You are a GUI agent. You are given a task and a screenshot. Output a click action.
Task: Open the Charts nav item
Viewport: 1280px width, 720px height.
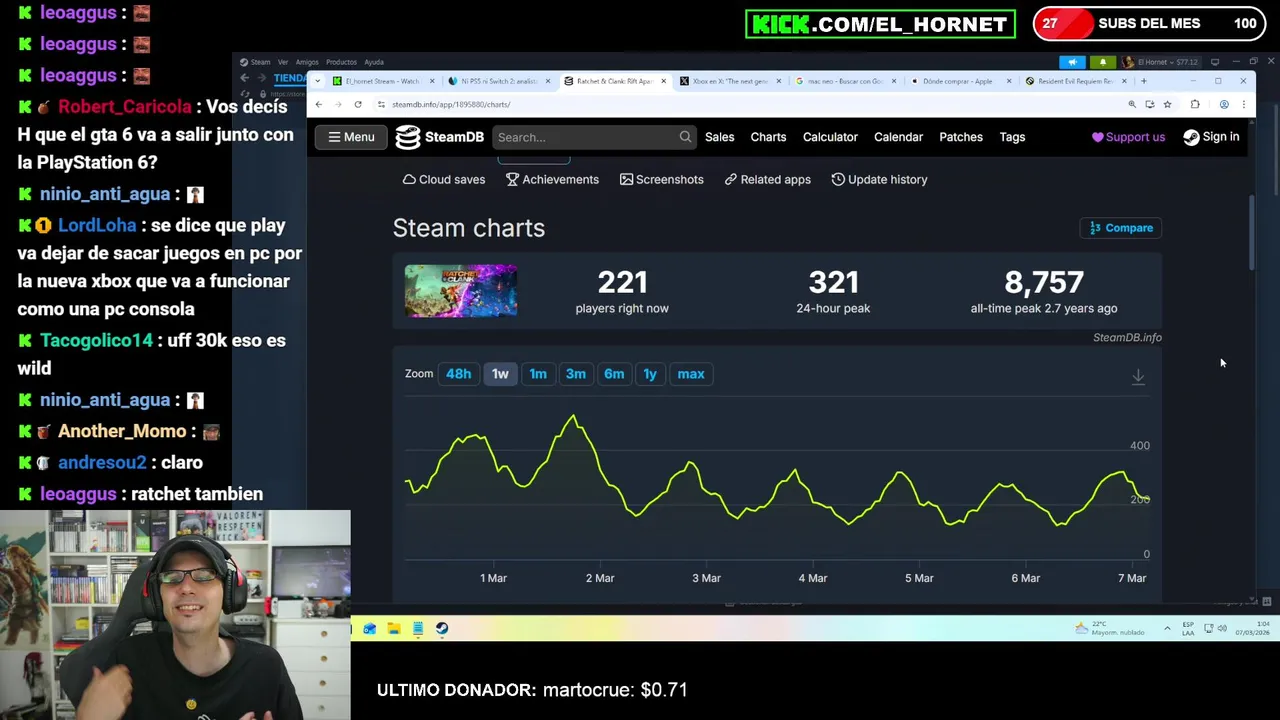[768, 137]
